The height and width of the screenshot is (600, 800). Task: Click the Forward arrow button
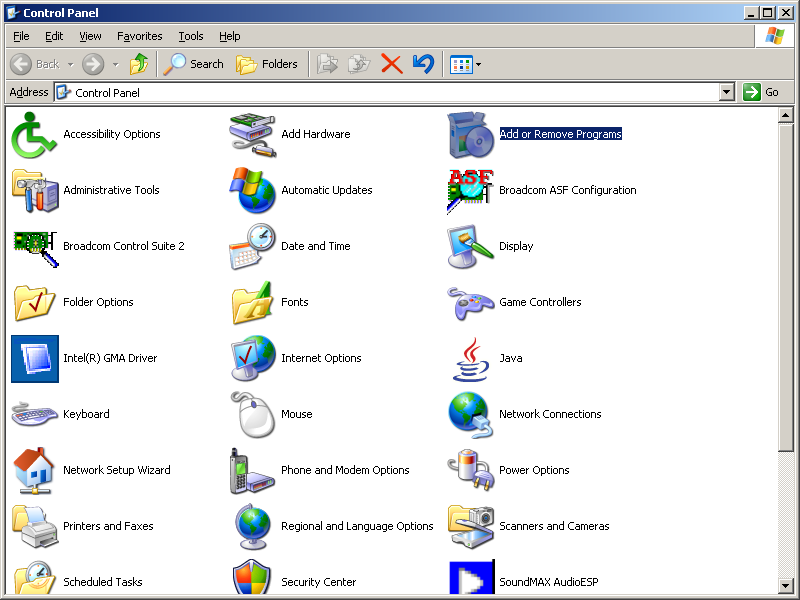click(93, 64)
